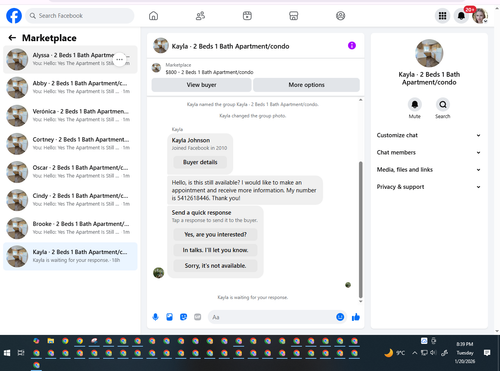Click chat scrollbar down arrow
The width and height of the screenshot is (500, 371).
pos(360,301)
